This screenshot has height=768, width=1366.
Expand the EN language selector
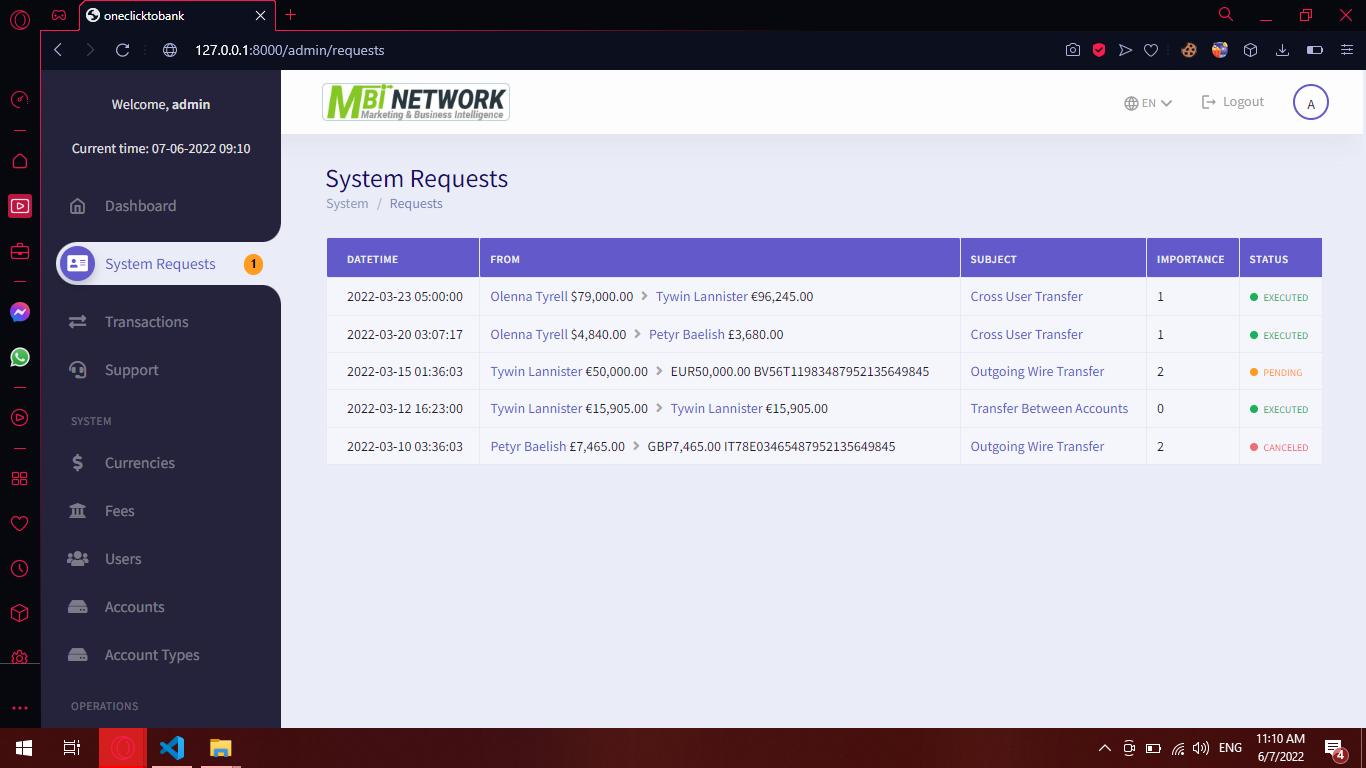pos(1147,102)
